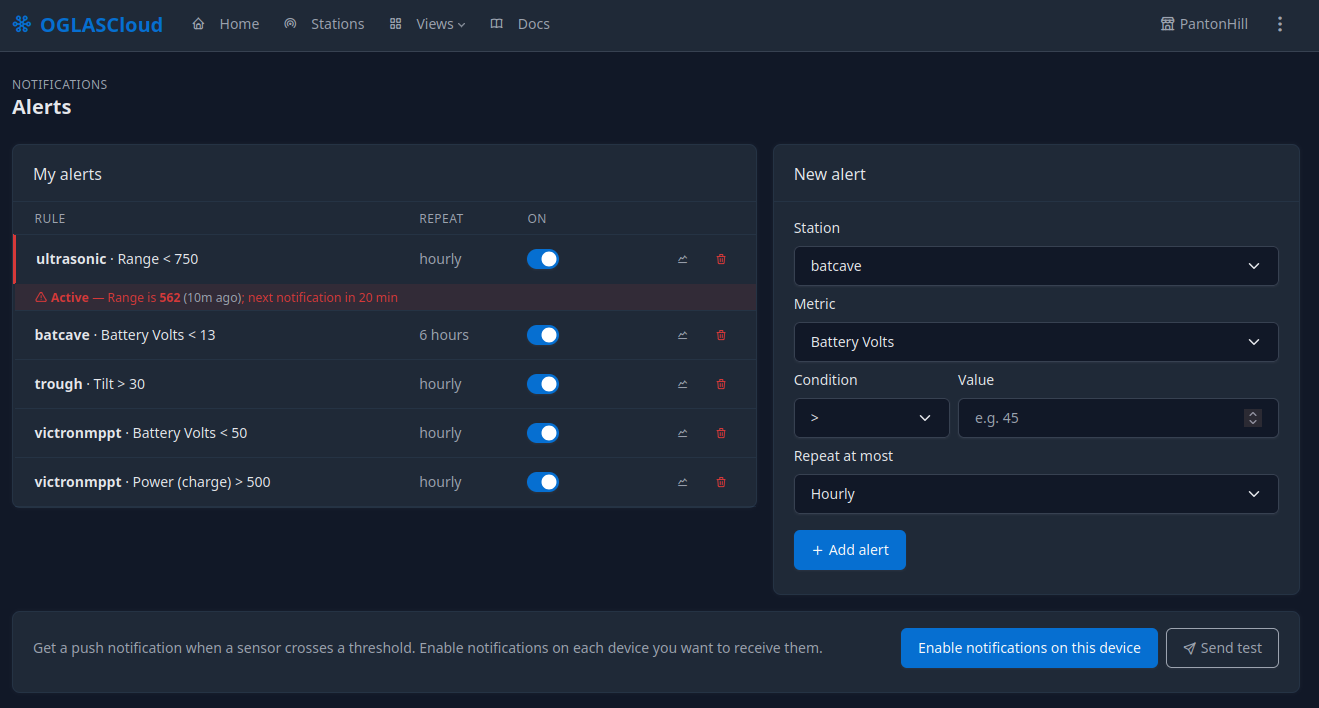1319x708 pixels.
Task: Delete the victronmppt Battery Volts alert
Action: pyautogui.click(x=721, y=433)
